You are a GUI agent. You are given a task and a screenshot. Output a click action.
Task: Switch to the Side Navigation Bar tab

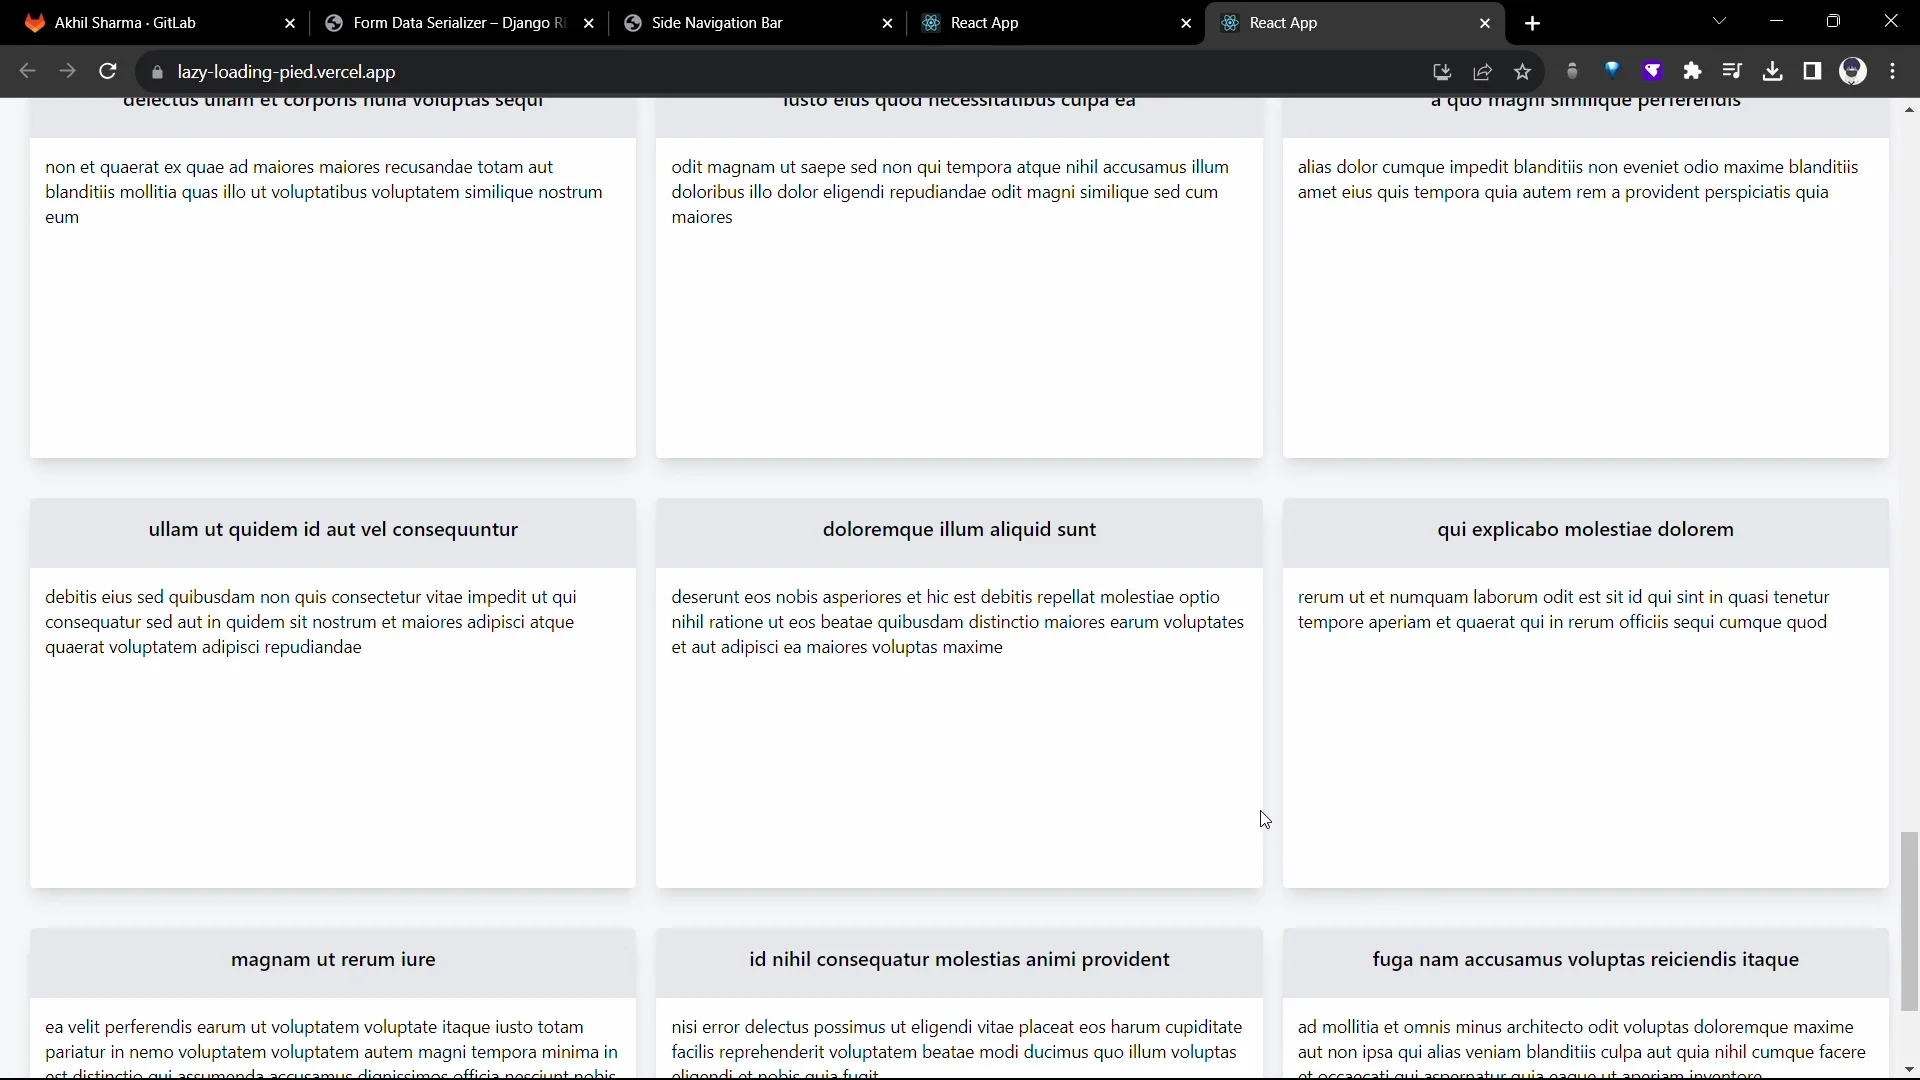pos(717,23)
